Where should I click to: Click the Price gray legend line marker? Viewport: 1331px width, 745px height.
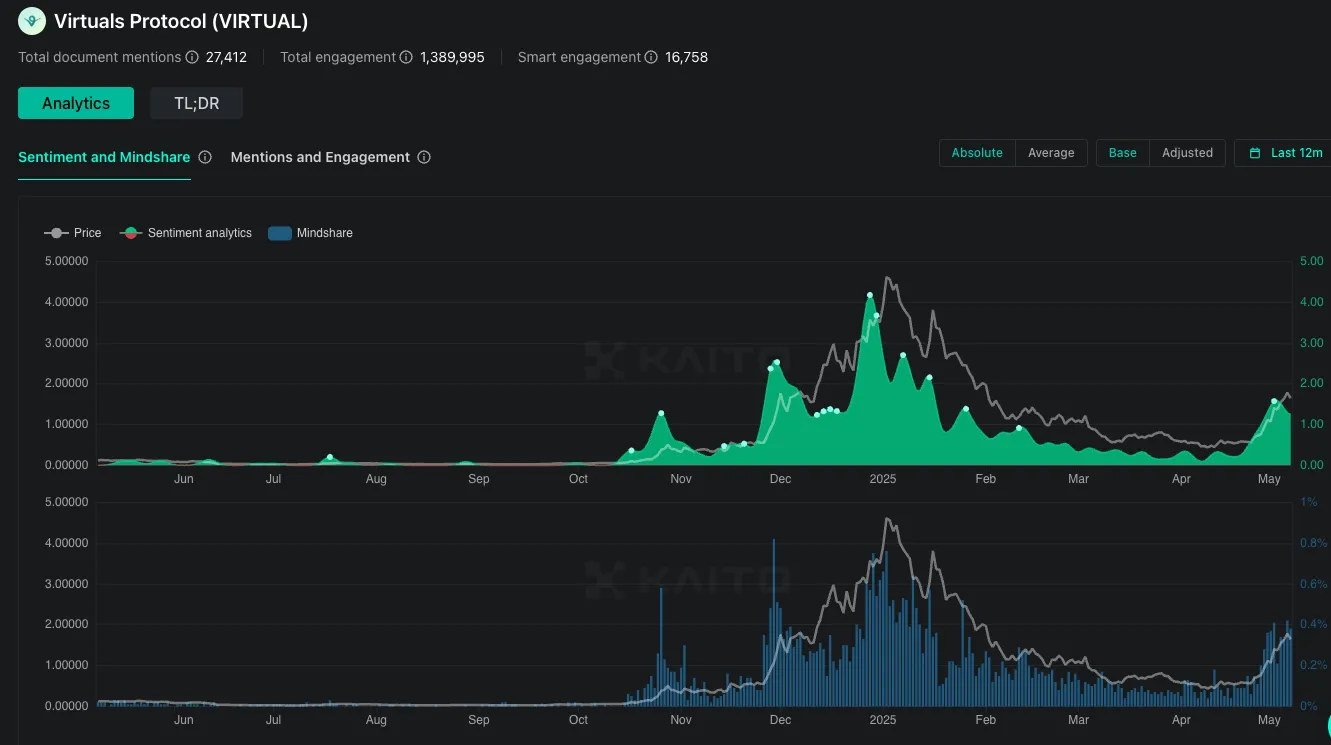56,233
